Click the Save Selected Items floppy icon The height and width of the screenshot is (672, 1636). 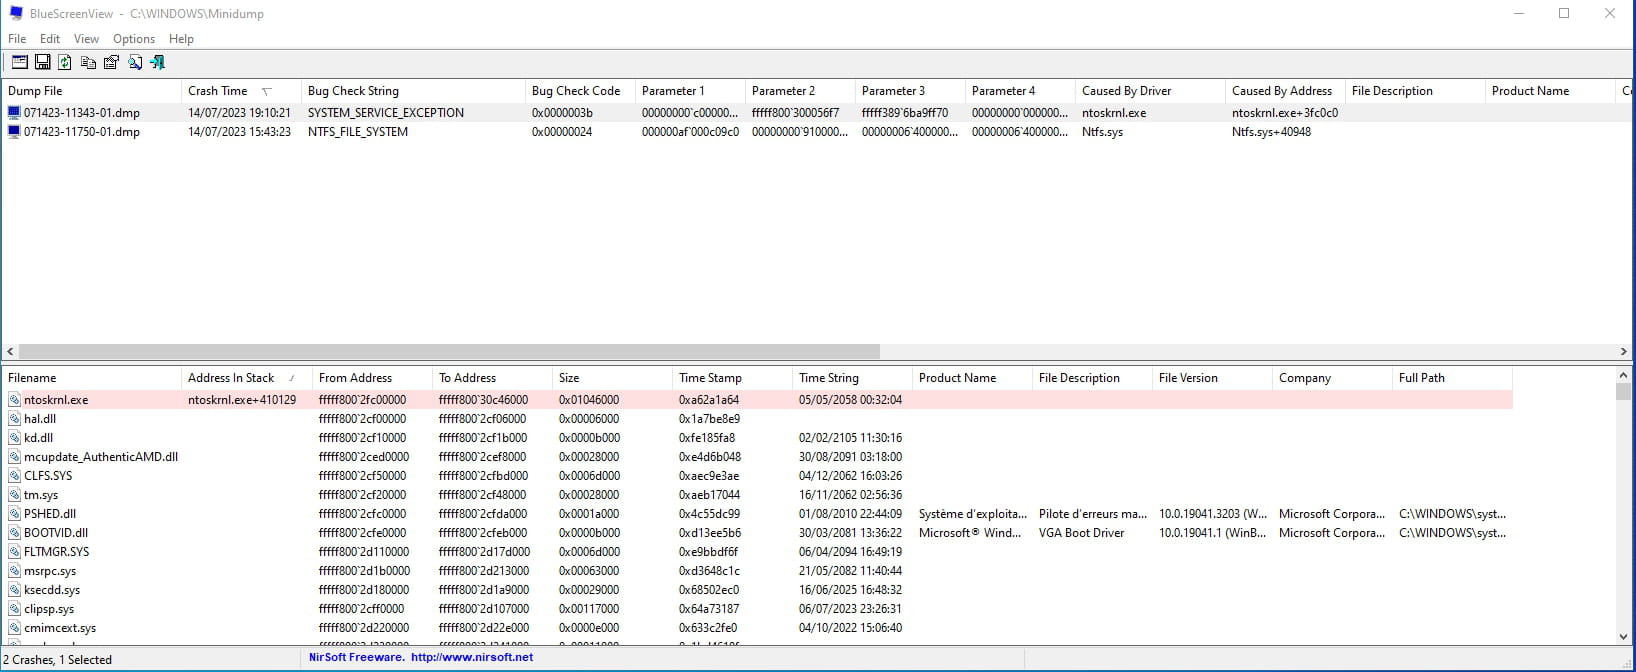click(x=42, y=62)
